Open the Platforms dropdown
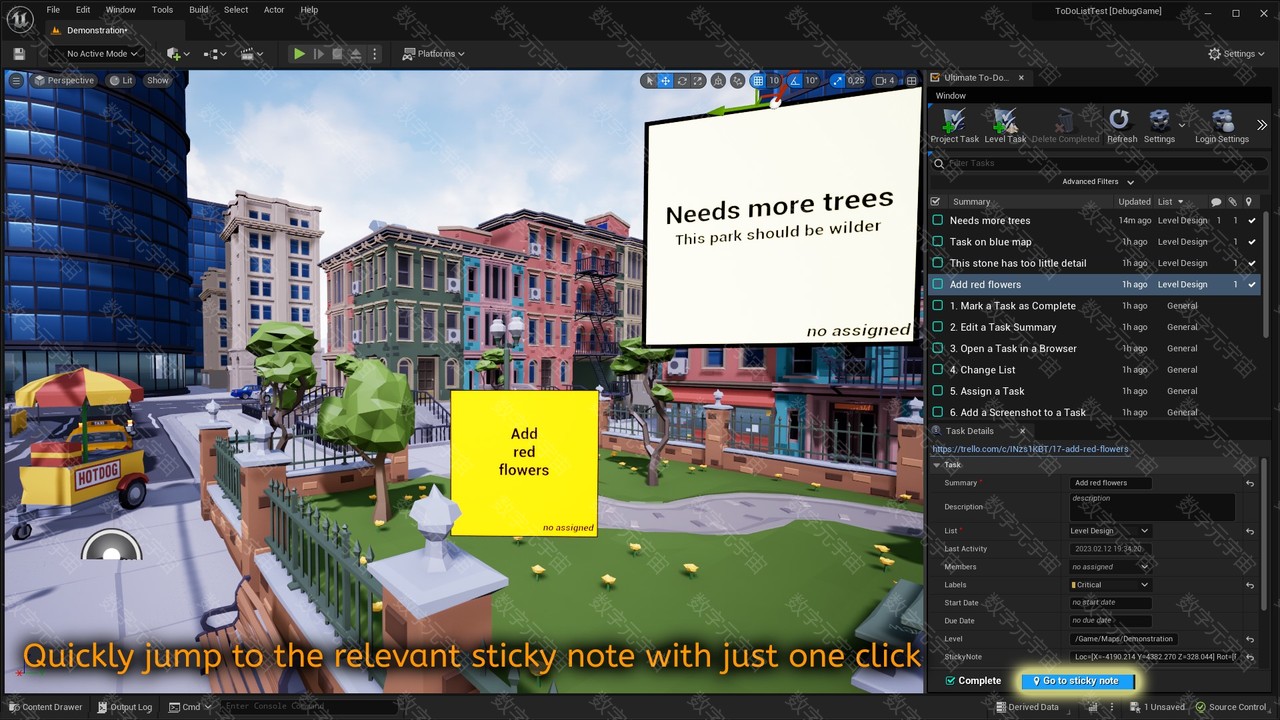Image resolution: width=1280 pixels, height=720 pixels. point(434,54)
